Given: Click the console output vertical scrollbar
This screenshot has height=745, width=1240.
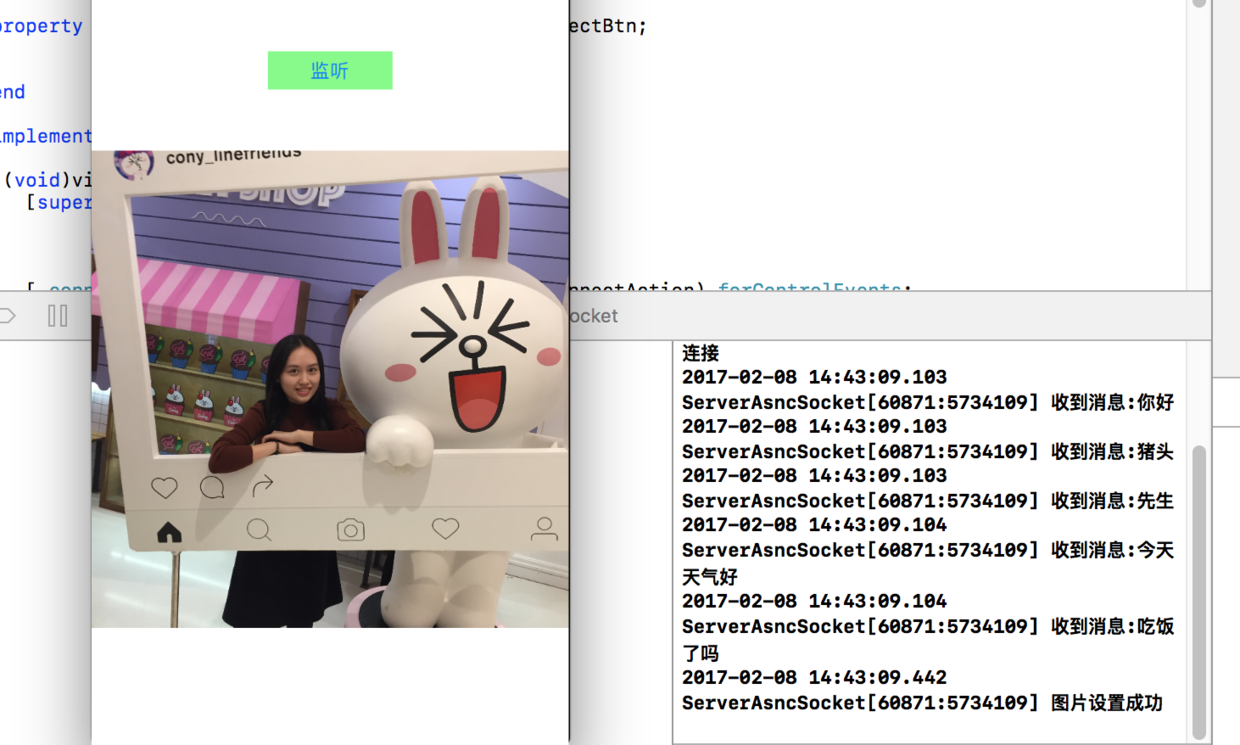Looking at the screenshot, I should pyautogui.click(x=1198, y=591).
